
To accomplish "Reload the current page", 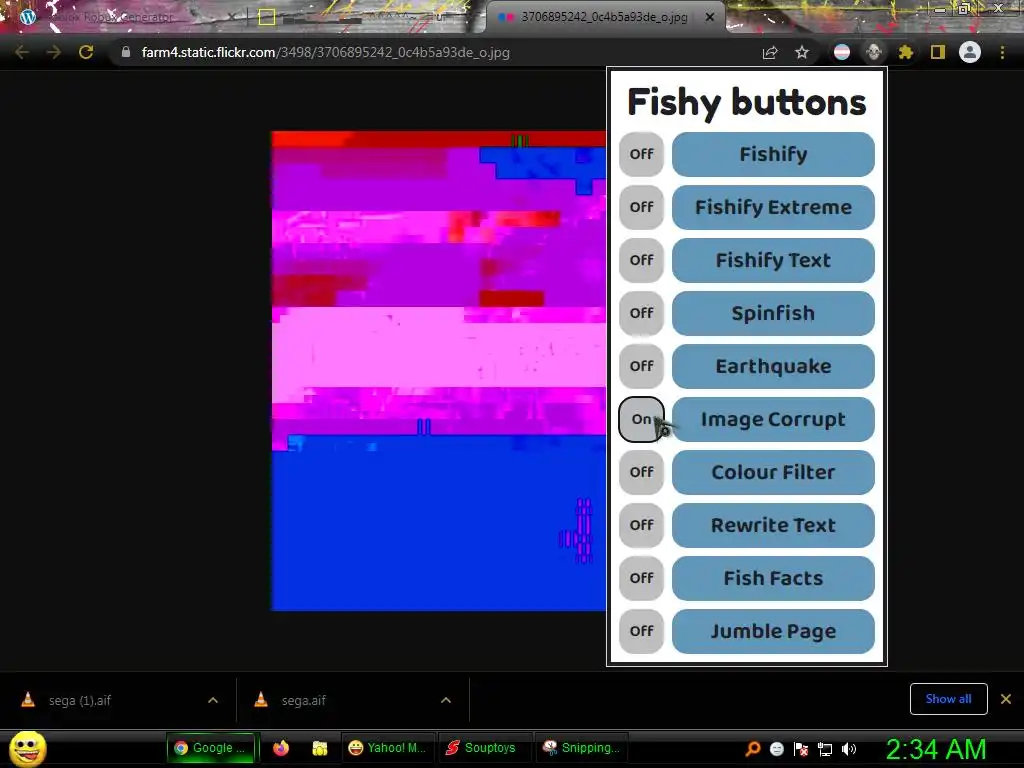I will click(86, 52).
